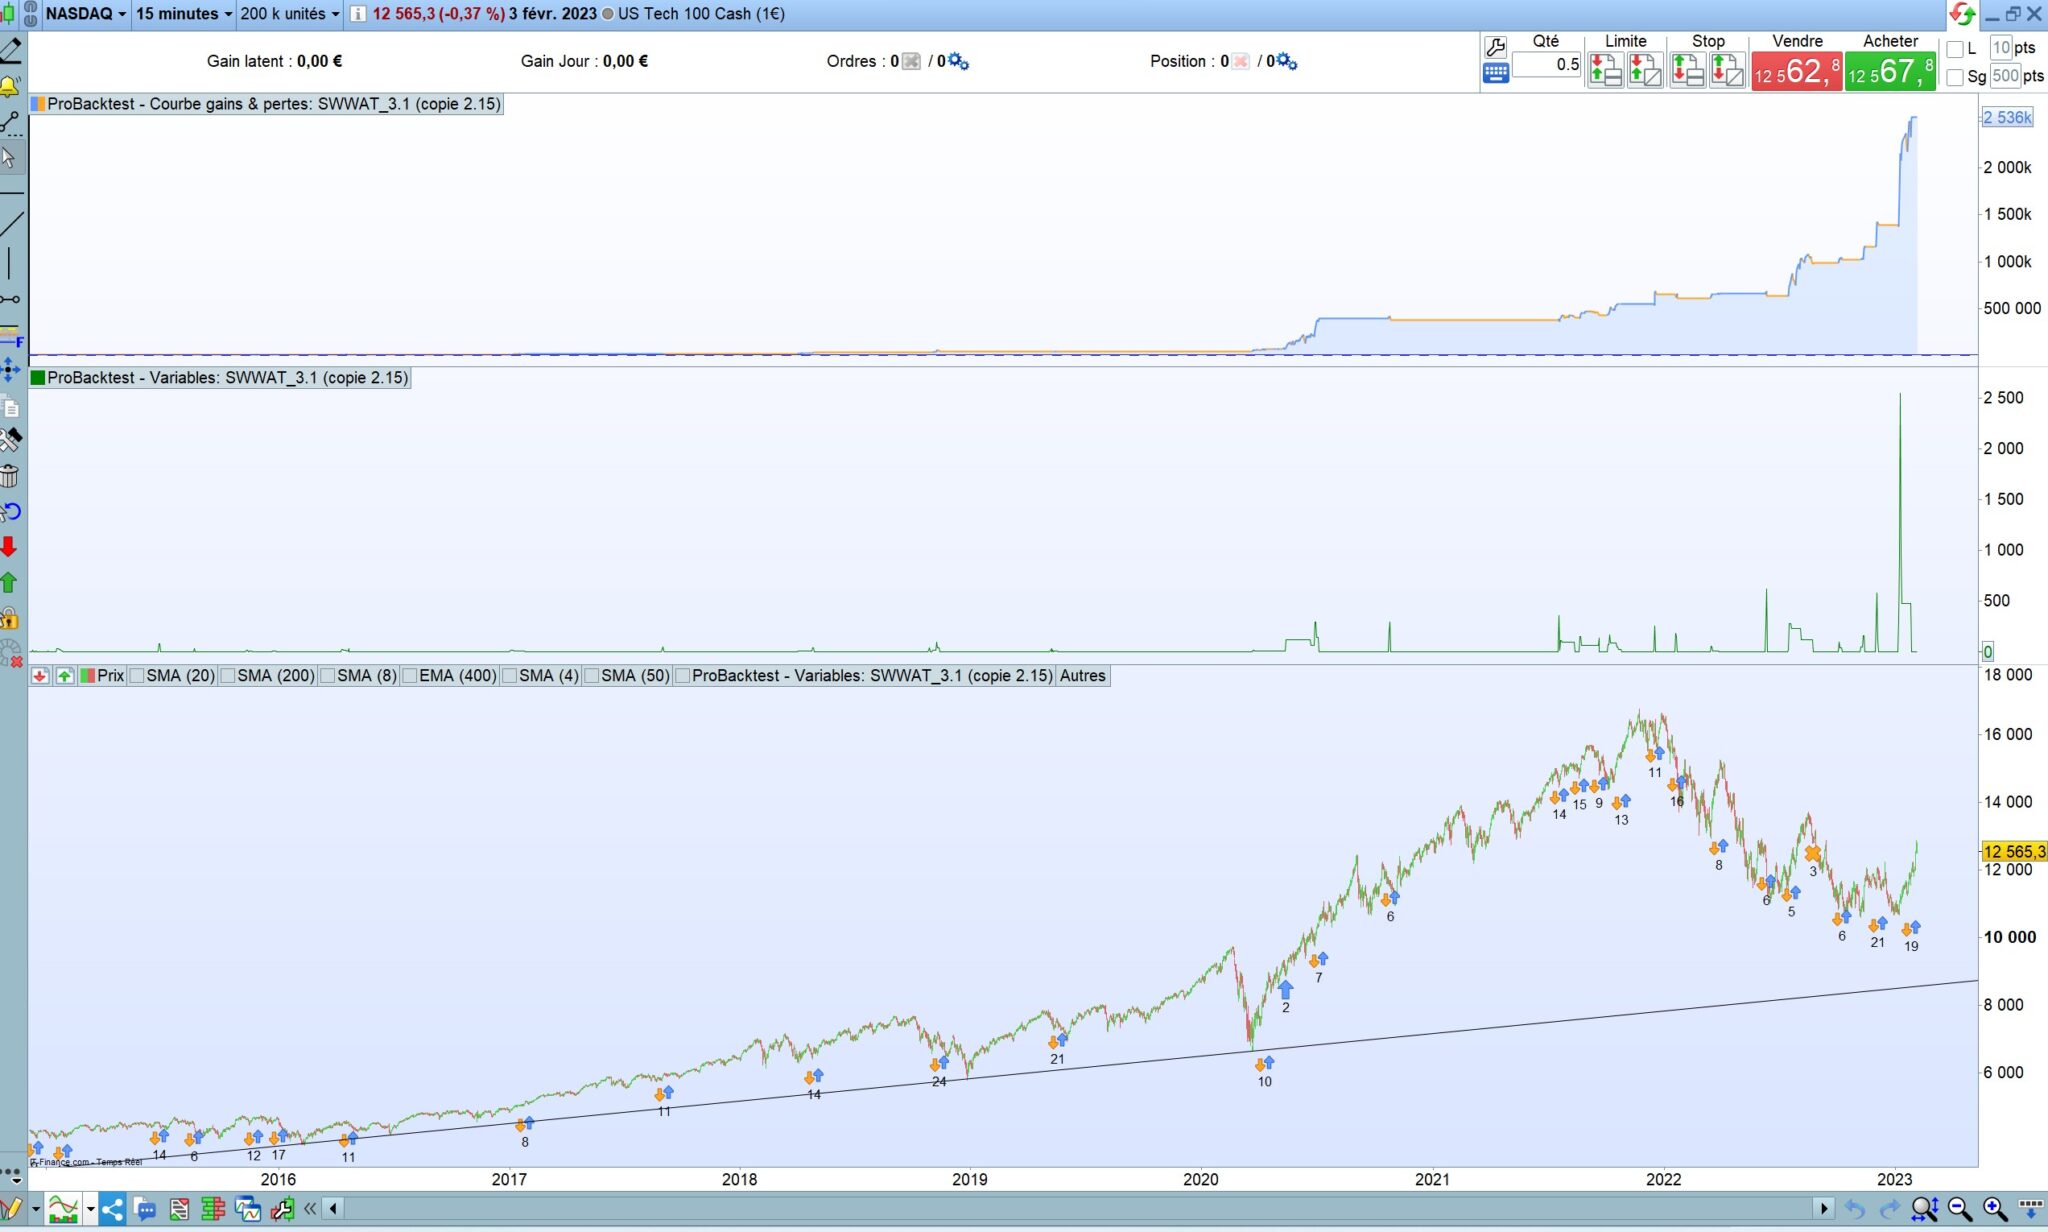Enable the L limit checkbox
This screenshot has height=1232, width=2048.
1956,49
